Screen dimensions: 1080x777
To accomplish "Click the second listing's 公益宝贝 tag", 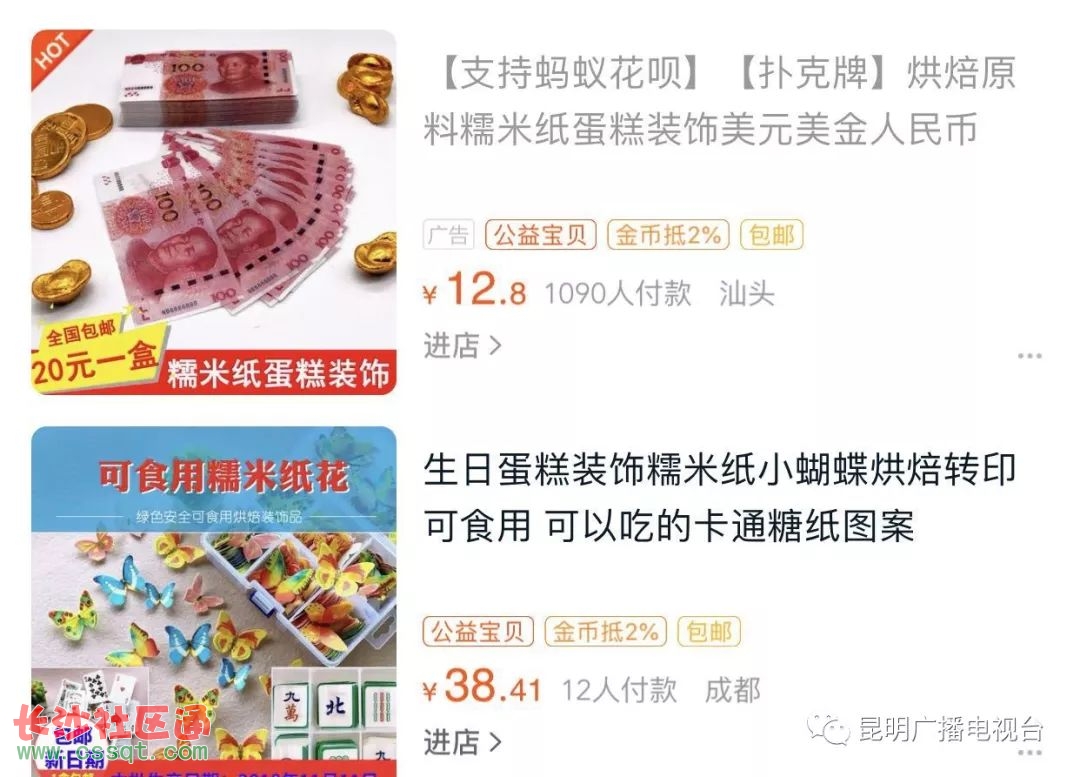I will (478, 632).
